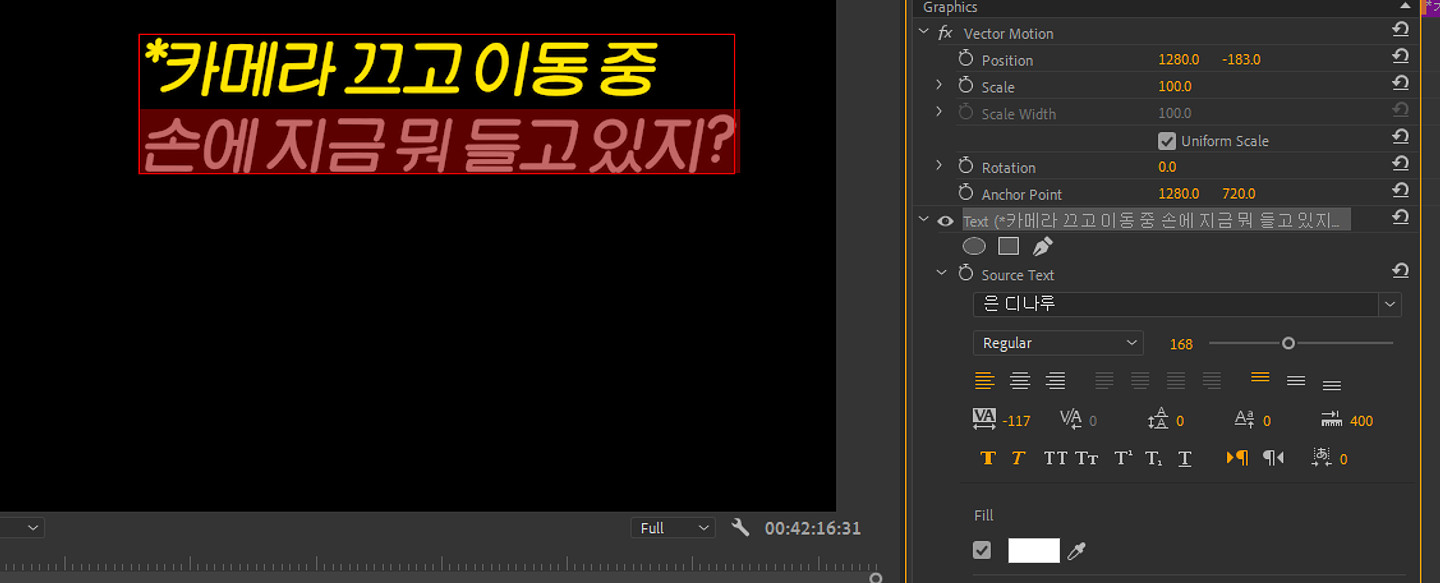Reset the Rotation parameter
This screenshot has height=583, width=1440.
point(1400,165)
